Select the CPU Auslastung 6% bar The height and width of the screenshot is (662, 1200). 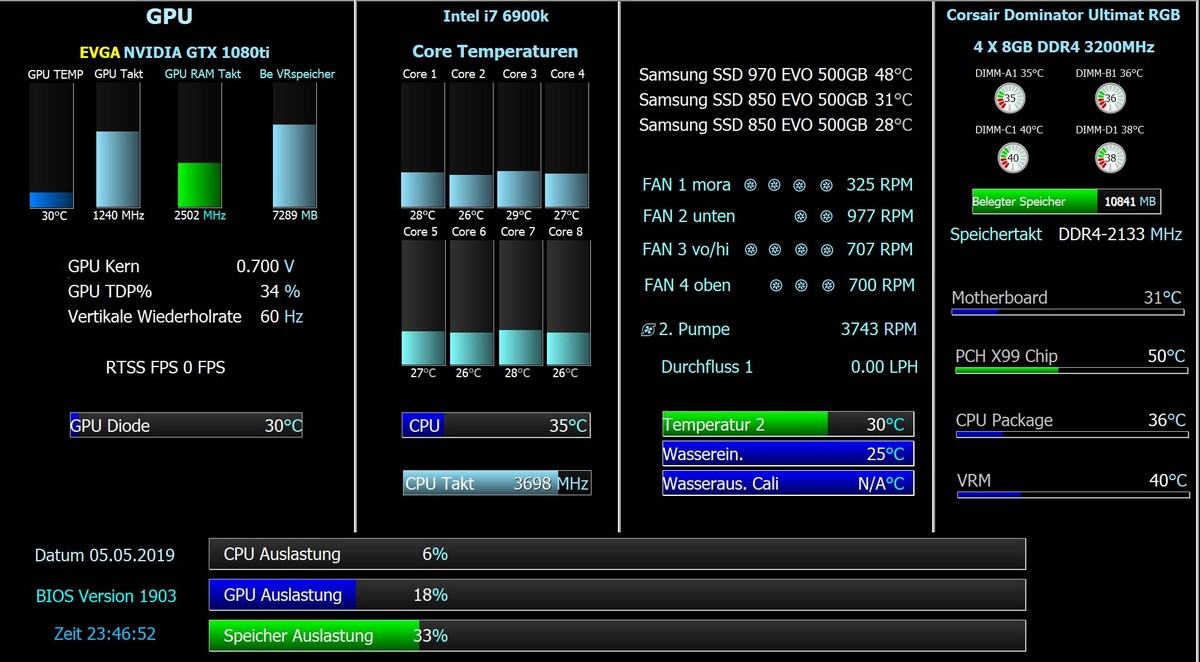[617, 554]
